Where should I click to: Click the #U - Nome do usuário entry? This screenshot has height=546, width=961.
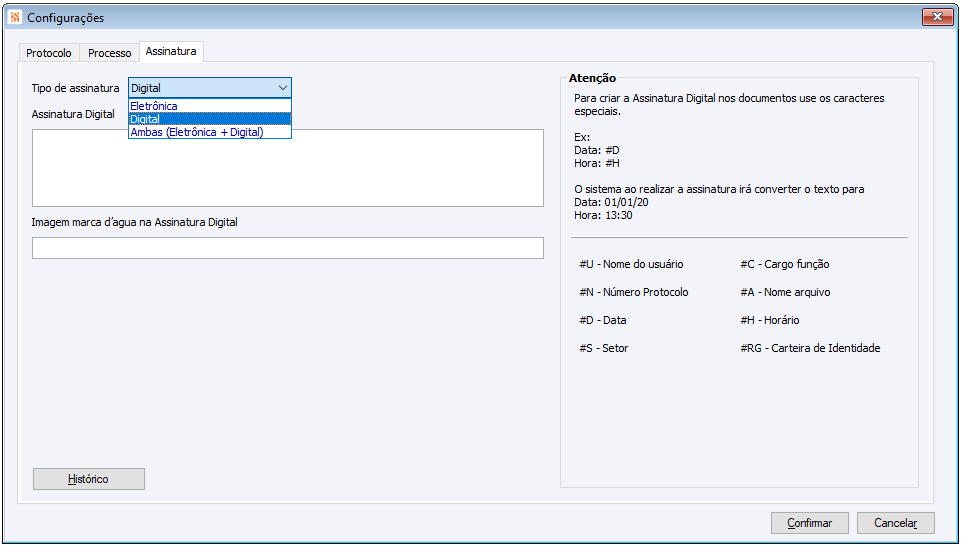coord(631,264)
